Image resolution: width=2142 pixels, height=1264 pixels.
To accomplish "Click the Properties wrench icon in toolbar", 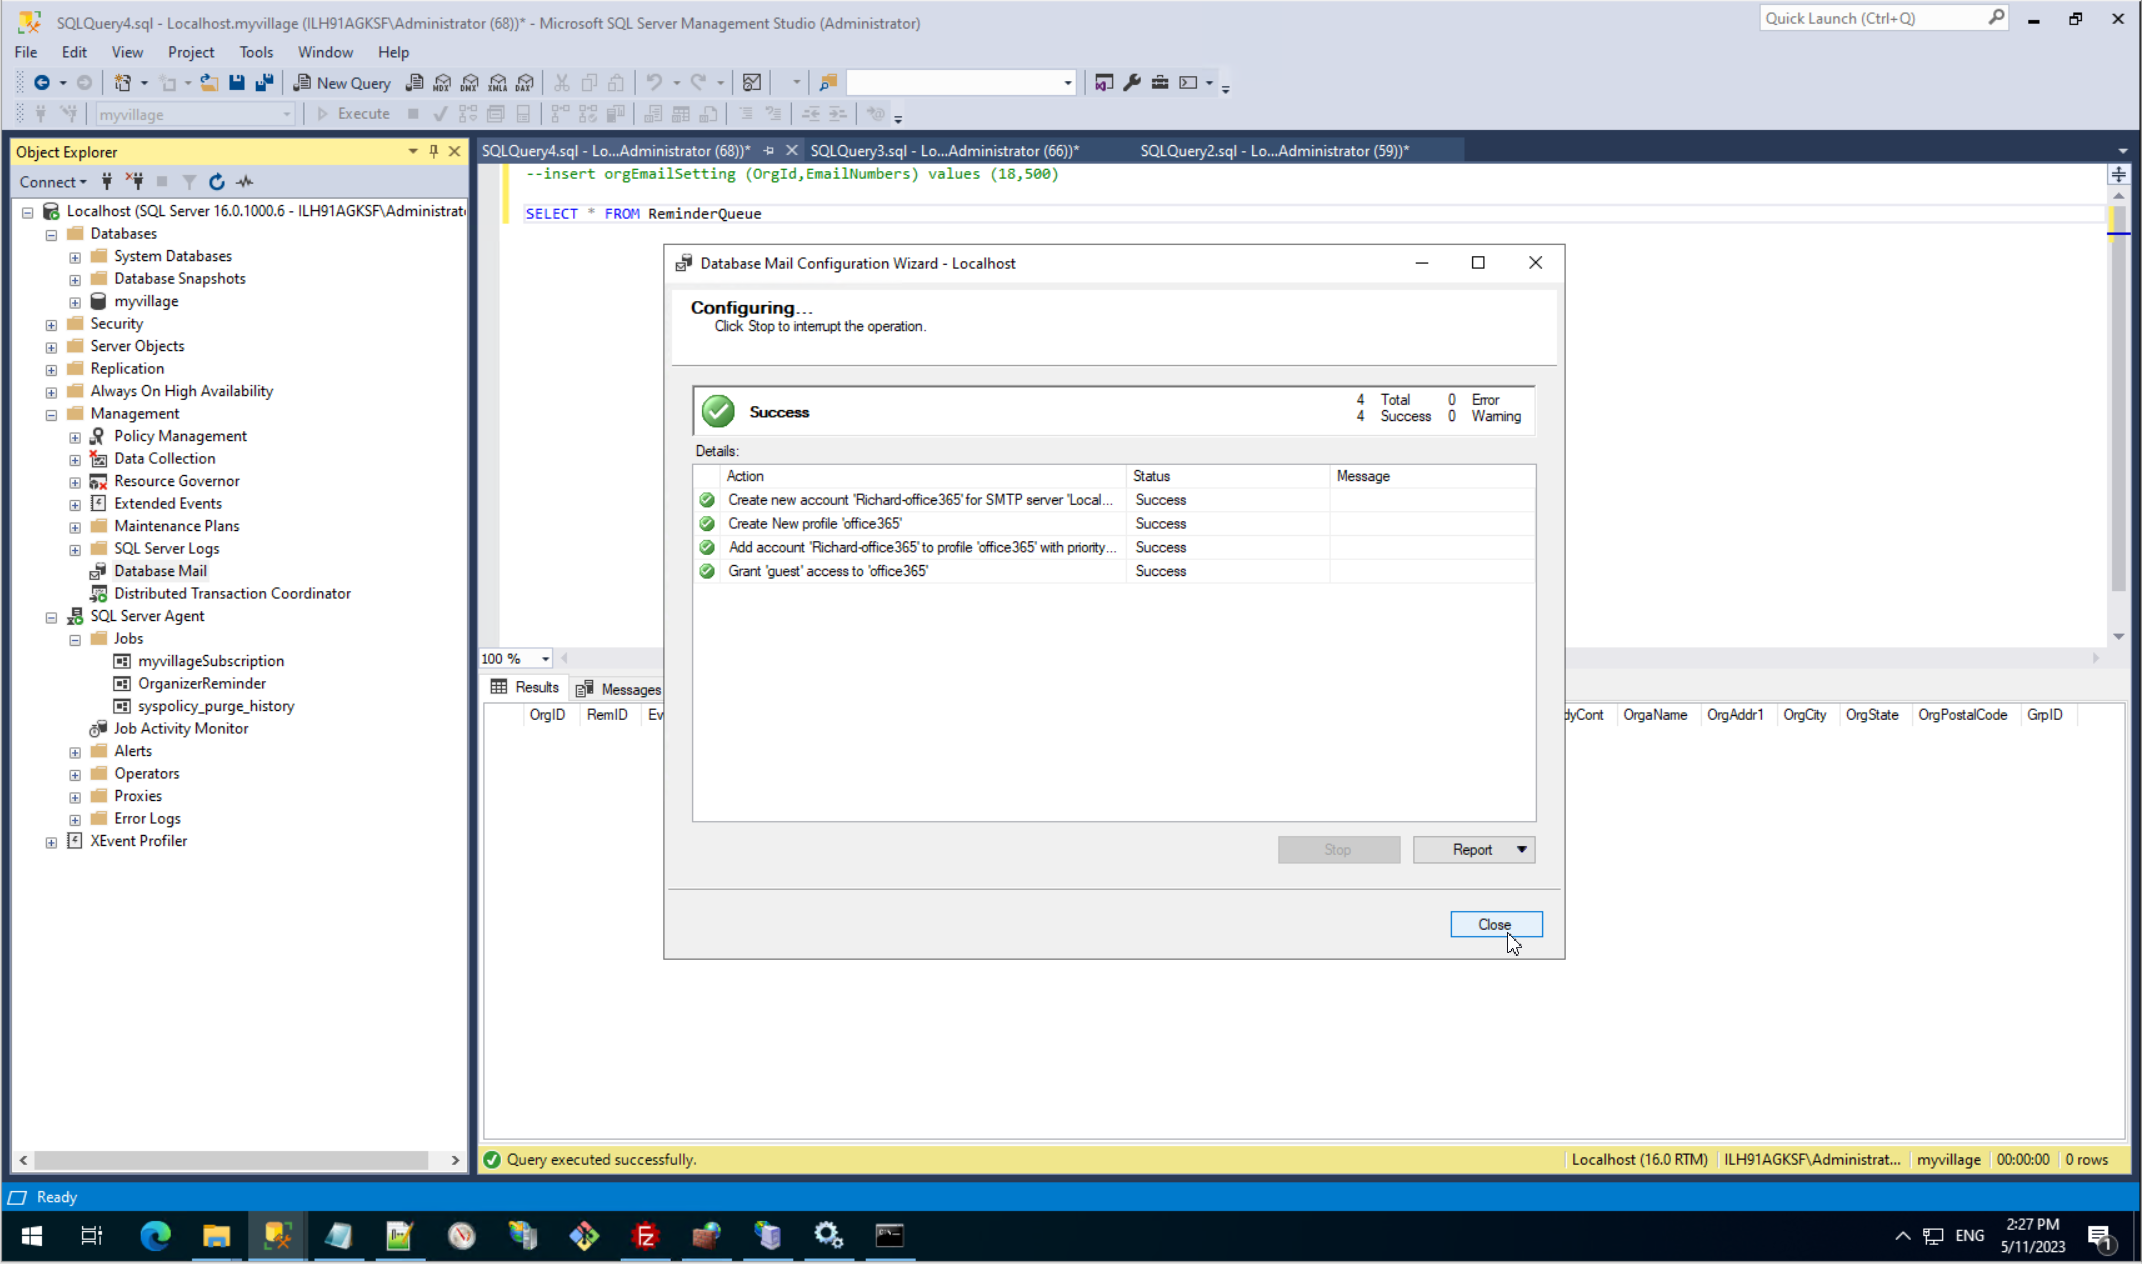I will click(1132, 83).
